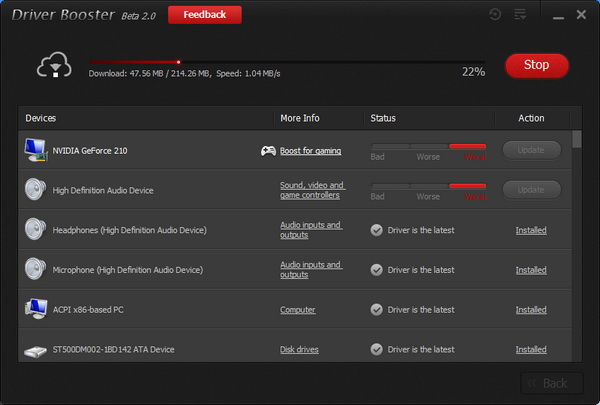Click the NVIDIA GeForce 210 display adapter icon
600x405 pixels.
(x=36, y=150)
